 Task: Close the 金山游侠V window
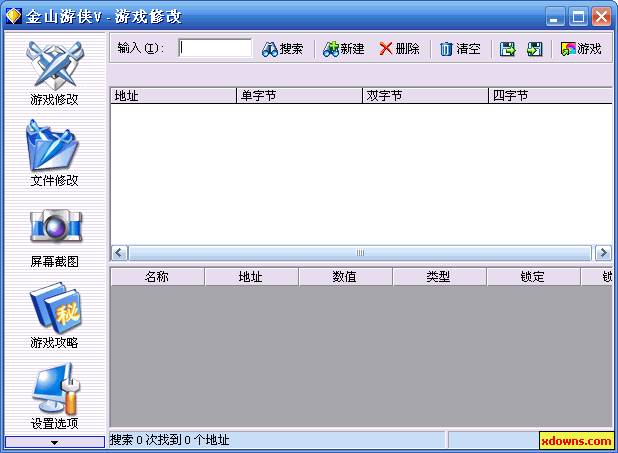(x=601, y=17)
